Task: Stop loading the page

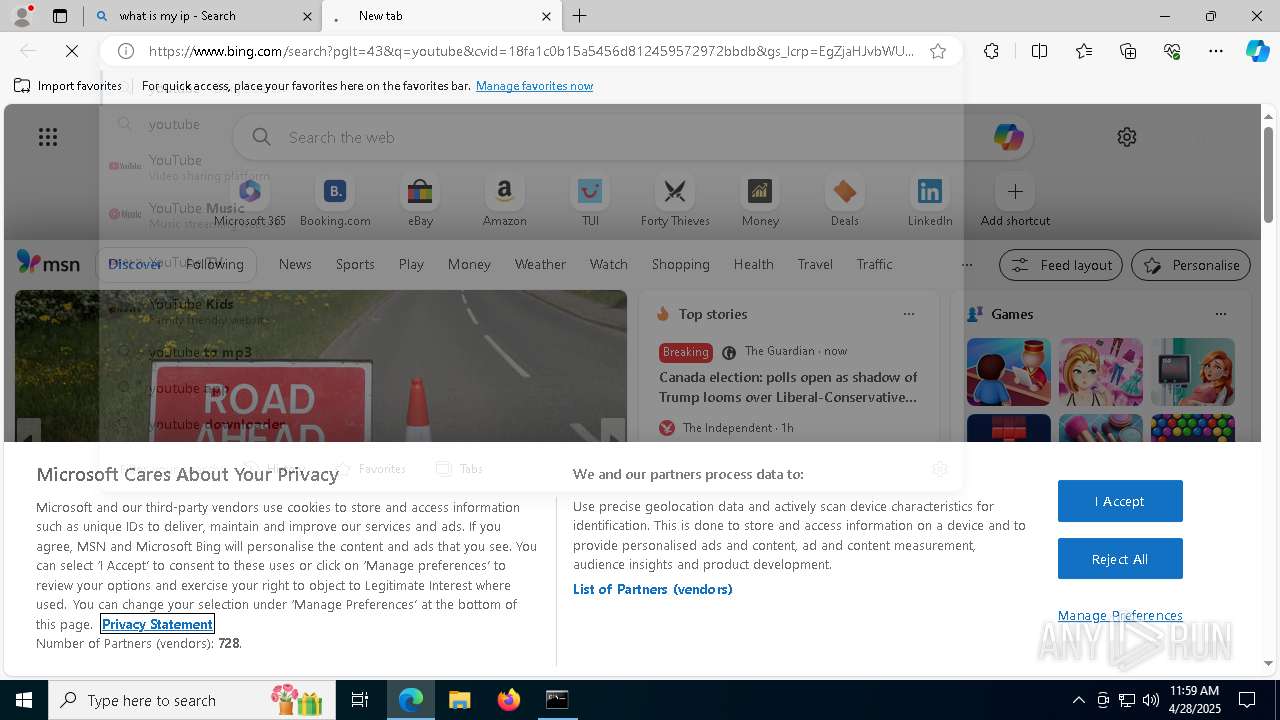Action: tap(72, 51)
